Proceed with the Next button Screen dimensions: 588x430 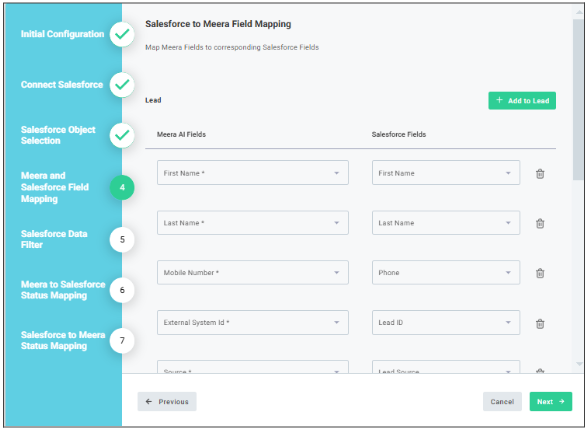(x=550, y=402)
